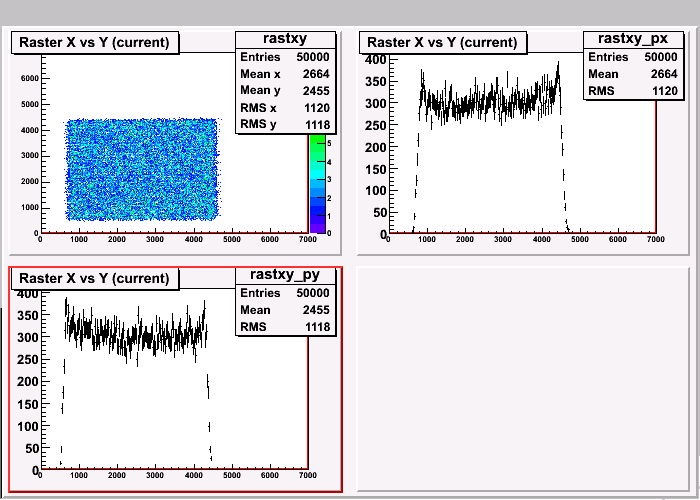The image size is (700, 500).
Task: Click the 'rastxy_px' statistics box header
Action: (x=633, y=39)
